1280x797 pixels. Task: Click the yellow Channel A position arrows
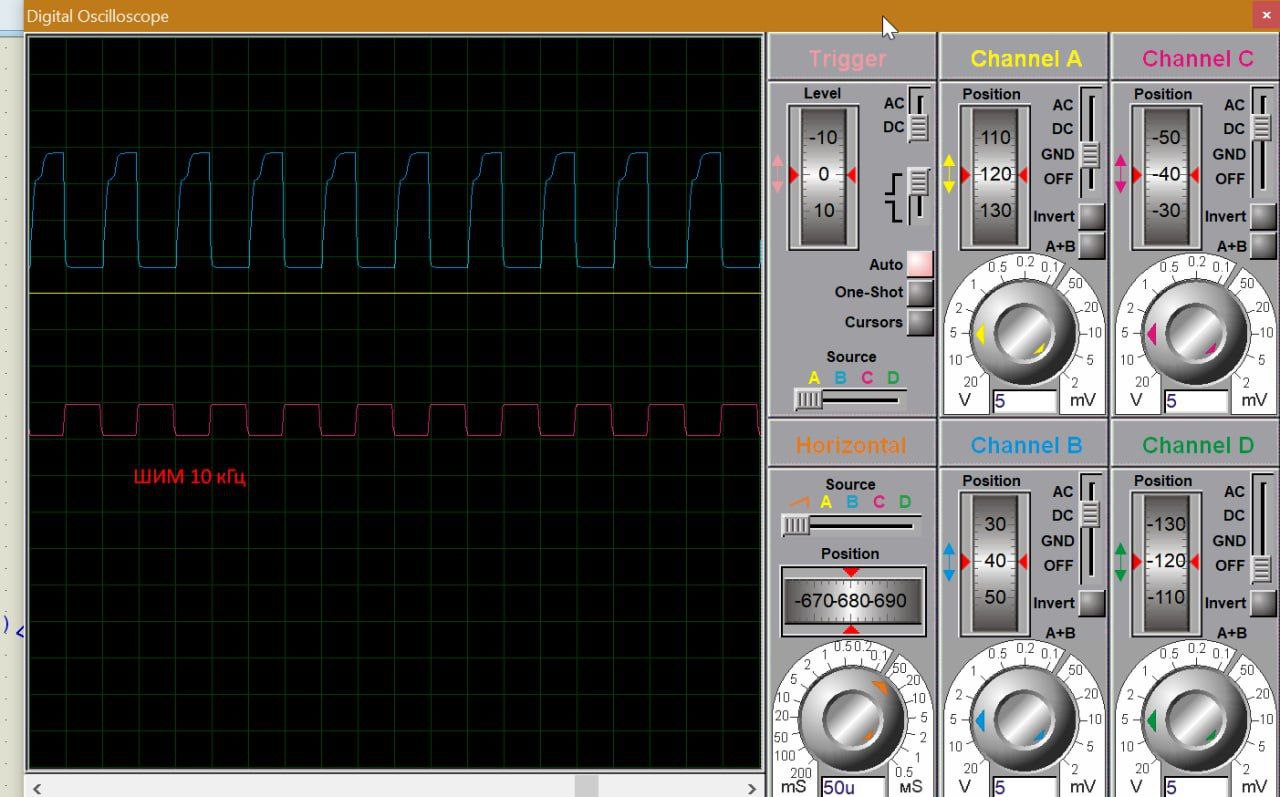pos(949,174)
